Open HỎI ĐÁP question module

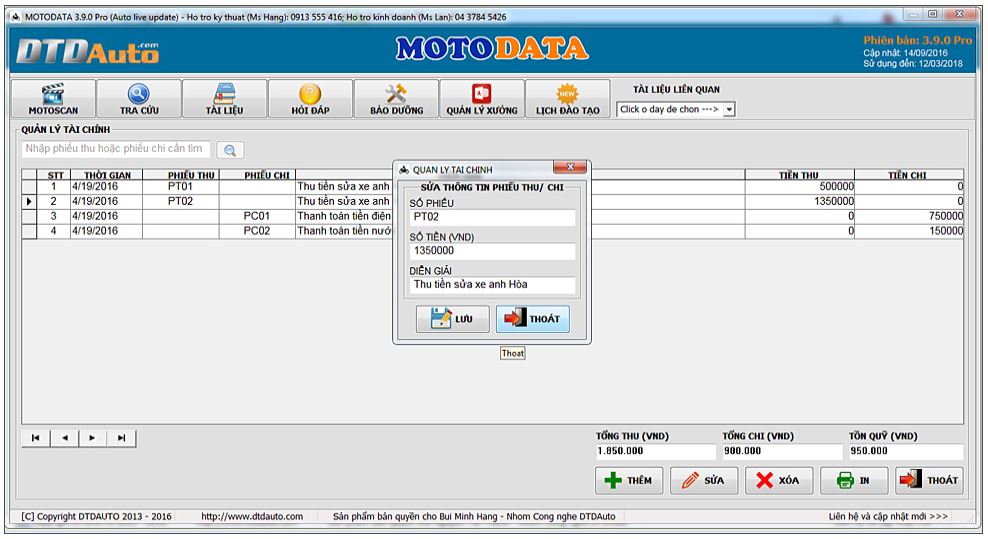pos(310,99)
